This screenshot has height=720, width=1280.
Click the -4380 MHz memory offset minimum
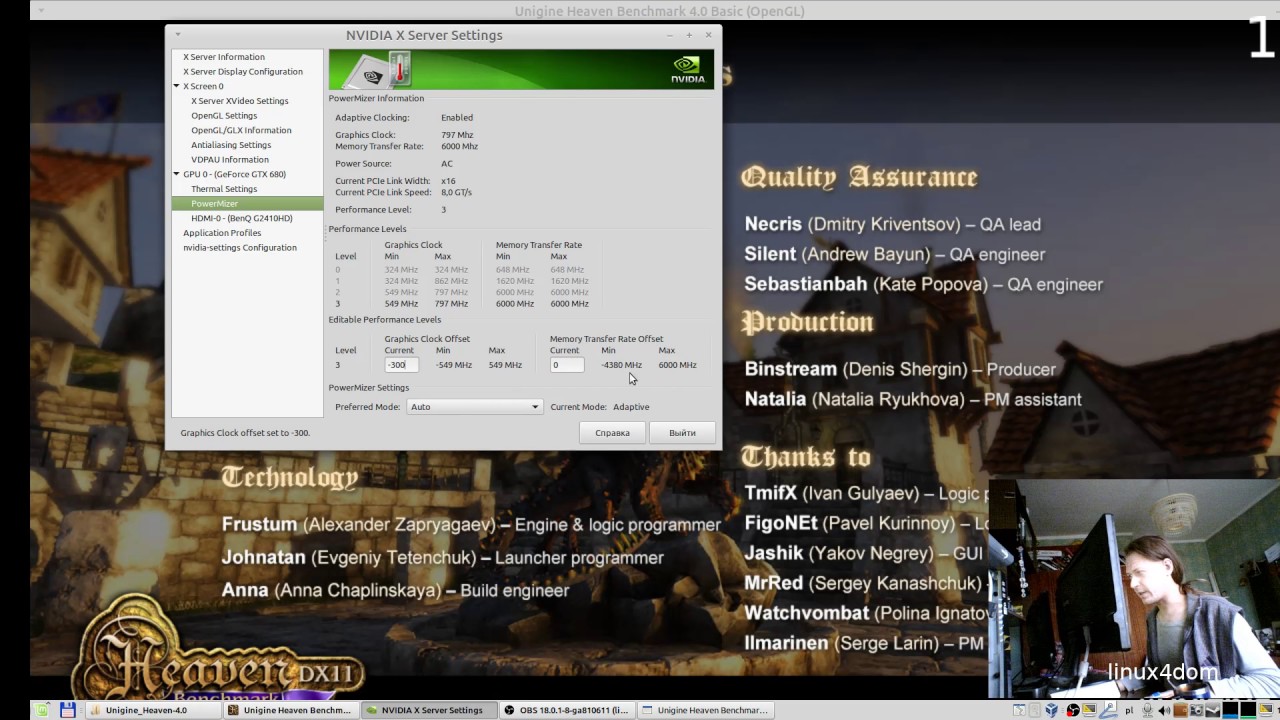coord(621,365)
